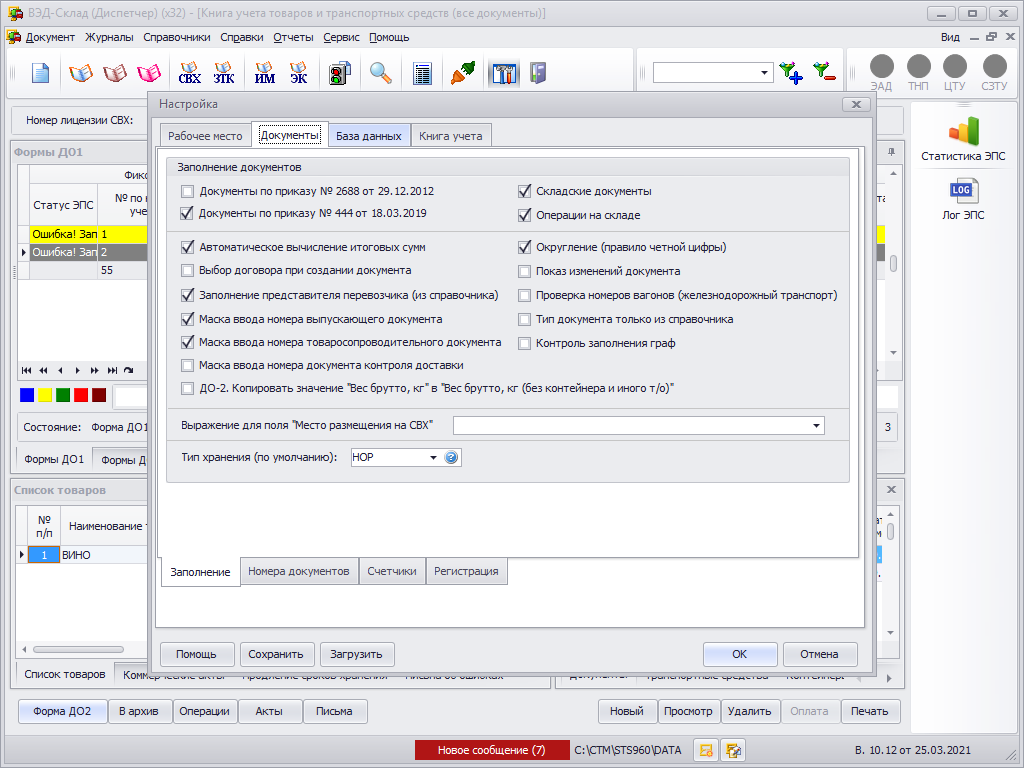This screenshot has width=1024, height=768.
Task: Expand the Место размещения на СВХ dropdown
Action: (816, 426)
